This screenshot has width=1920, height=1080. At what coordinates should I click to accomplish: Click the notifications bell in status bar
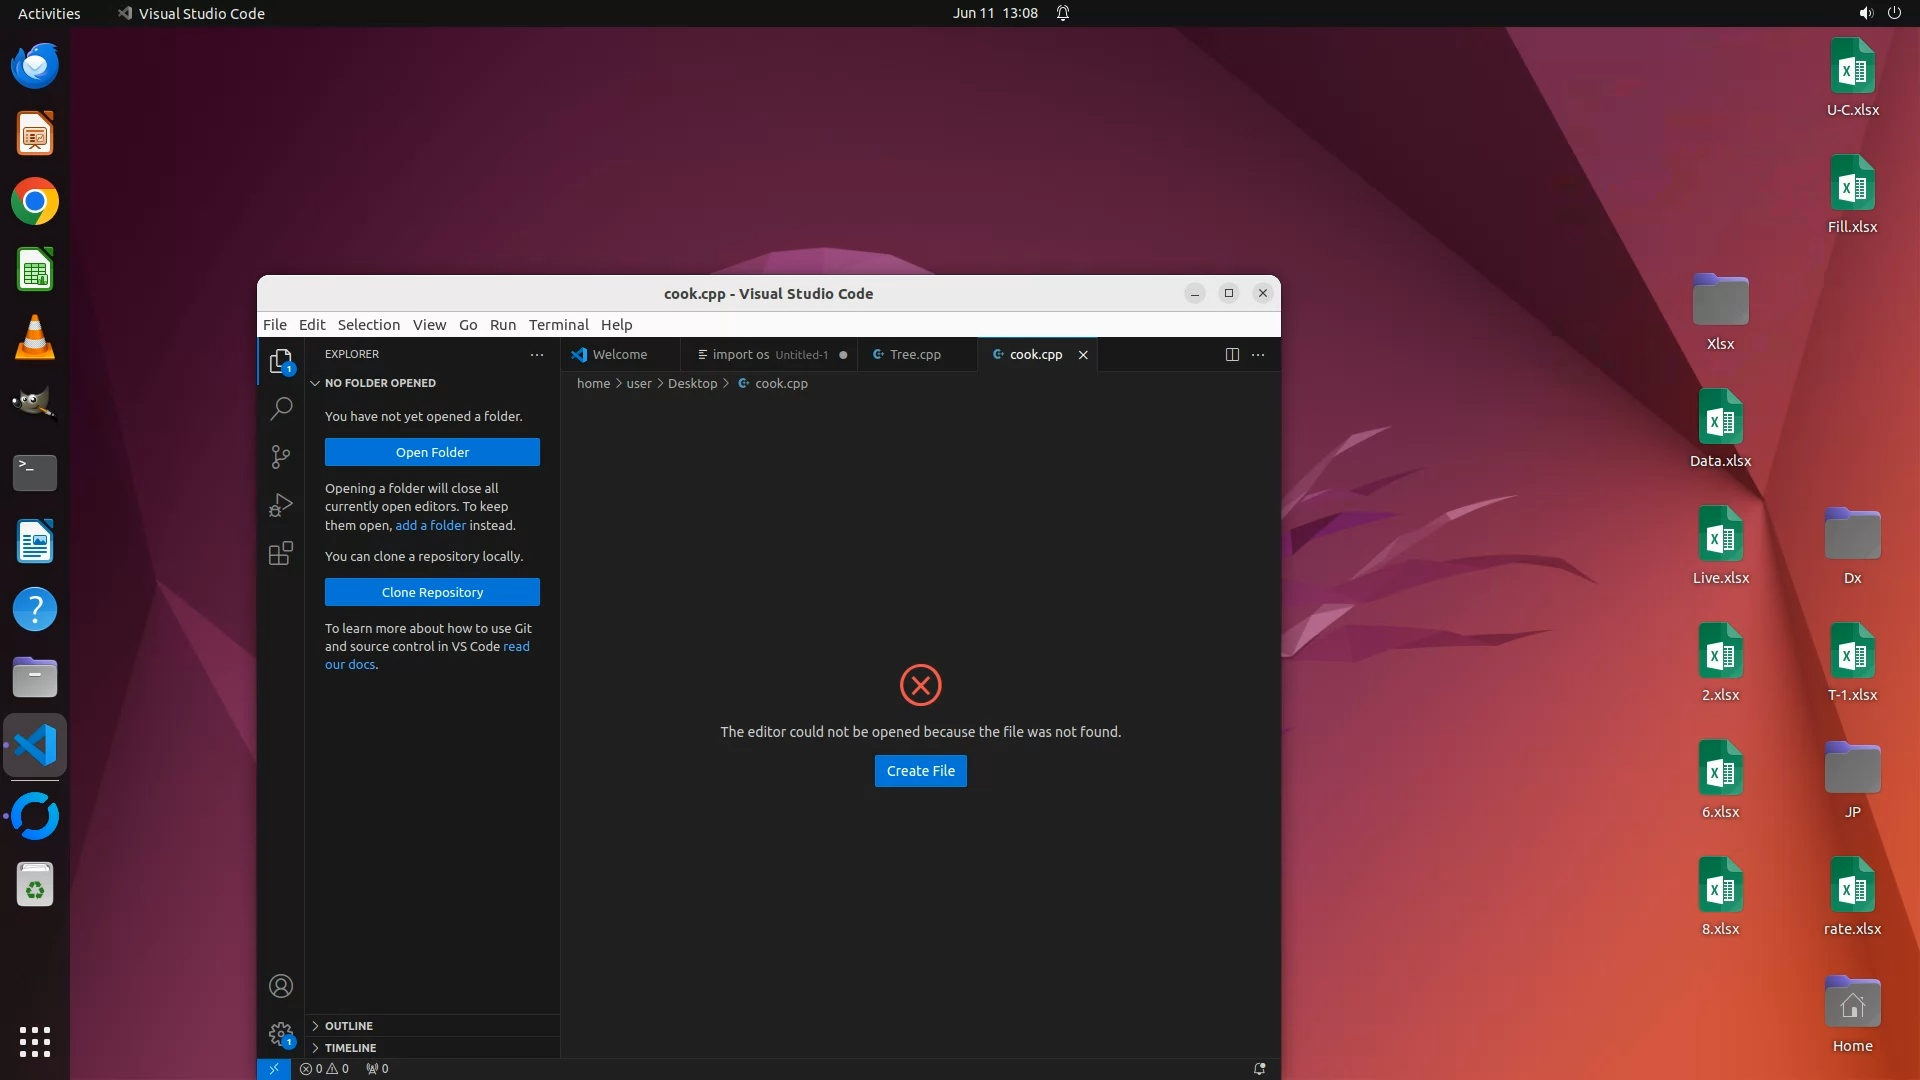1259,1068
